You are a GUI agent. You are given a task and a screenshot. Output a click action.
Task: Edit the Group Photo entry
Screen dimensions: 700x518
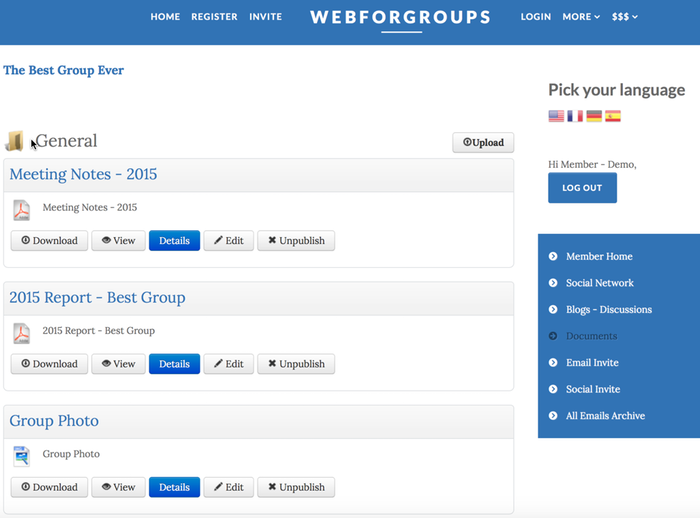tap(229, 487)
